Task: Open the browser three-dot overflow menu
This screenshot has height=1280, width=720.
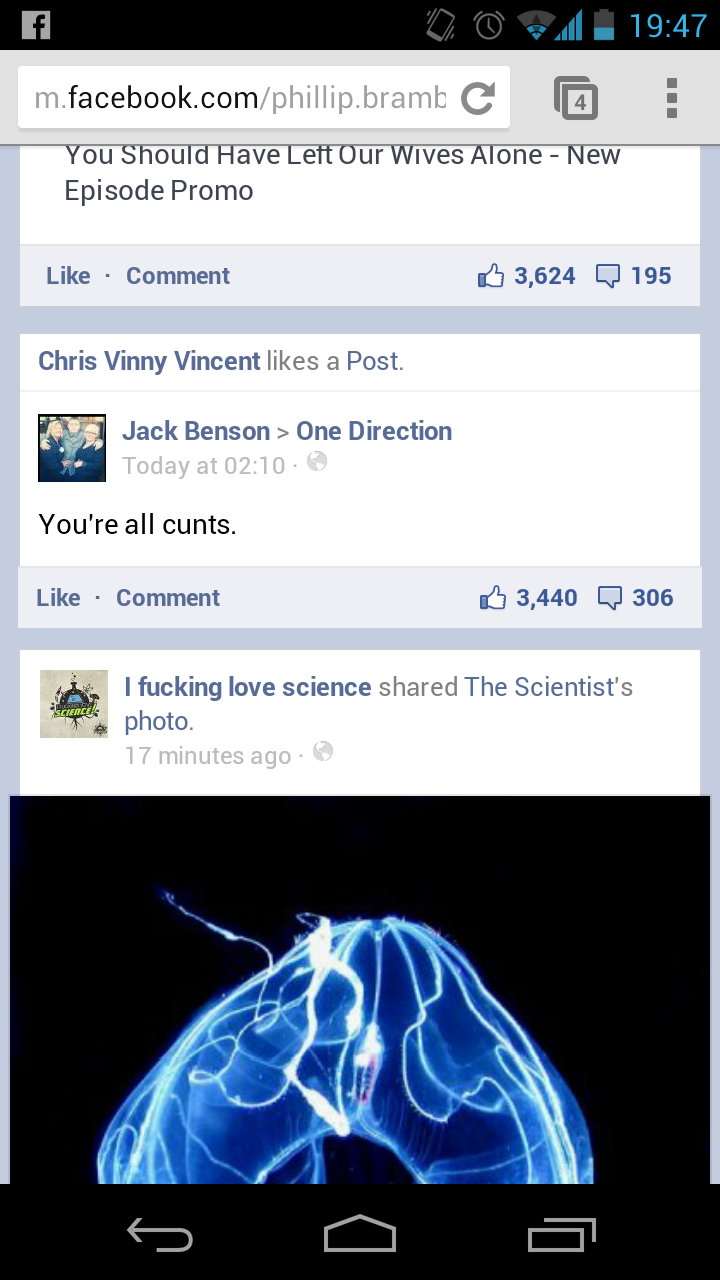Action: click(672, 98)
